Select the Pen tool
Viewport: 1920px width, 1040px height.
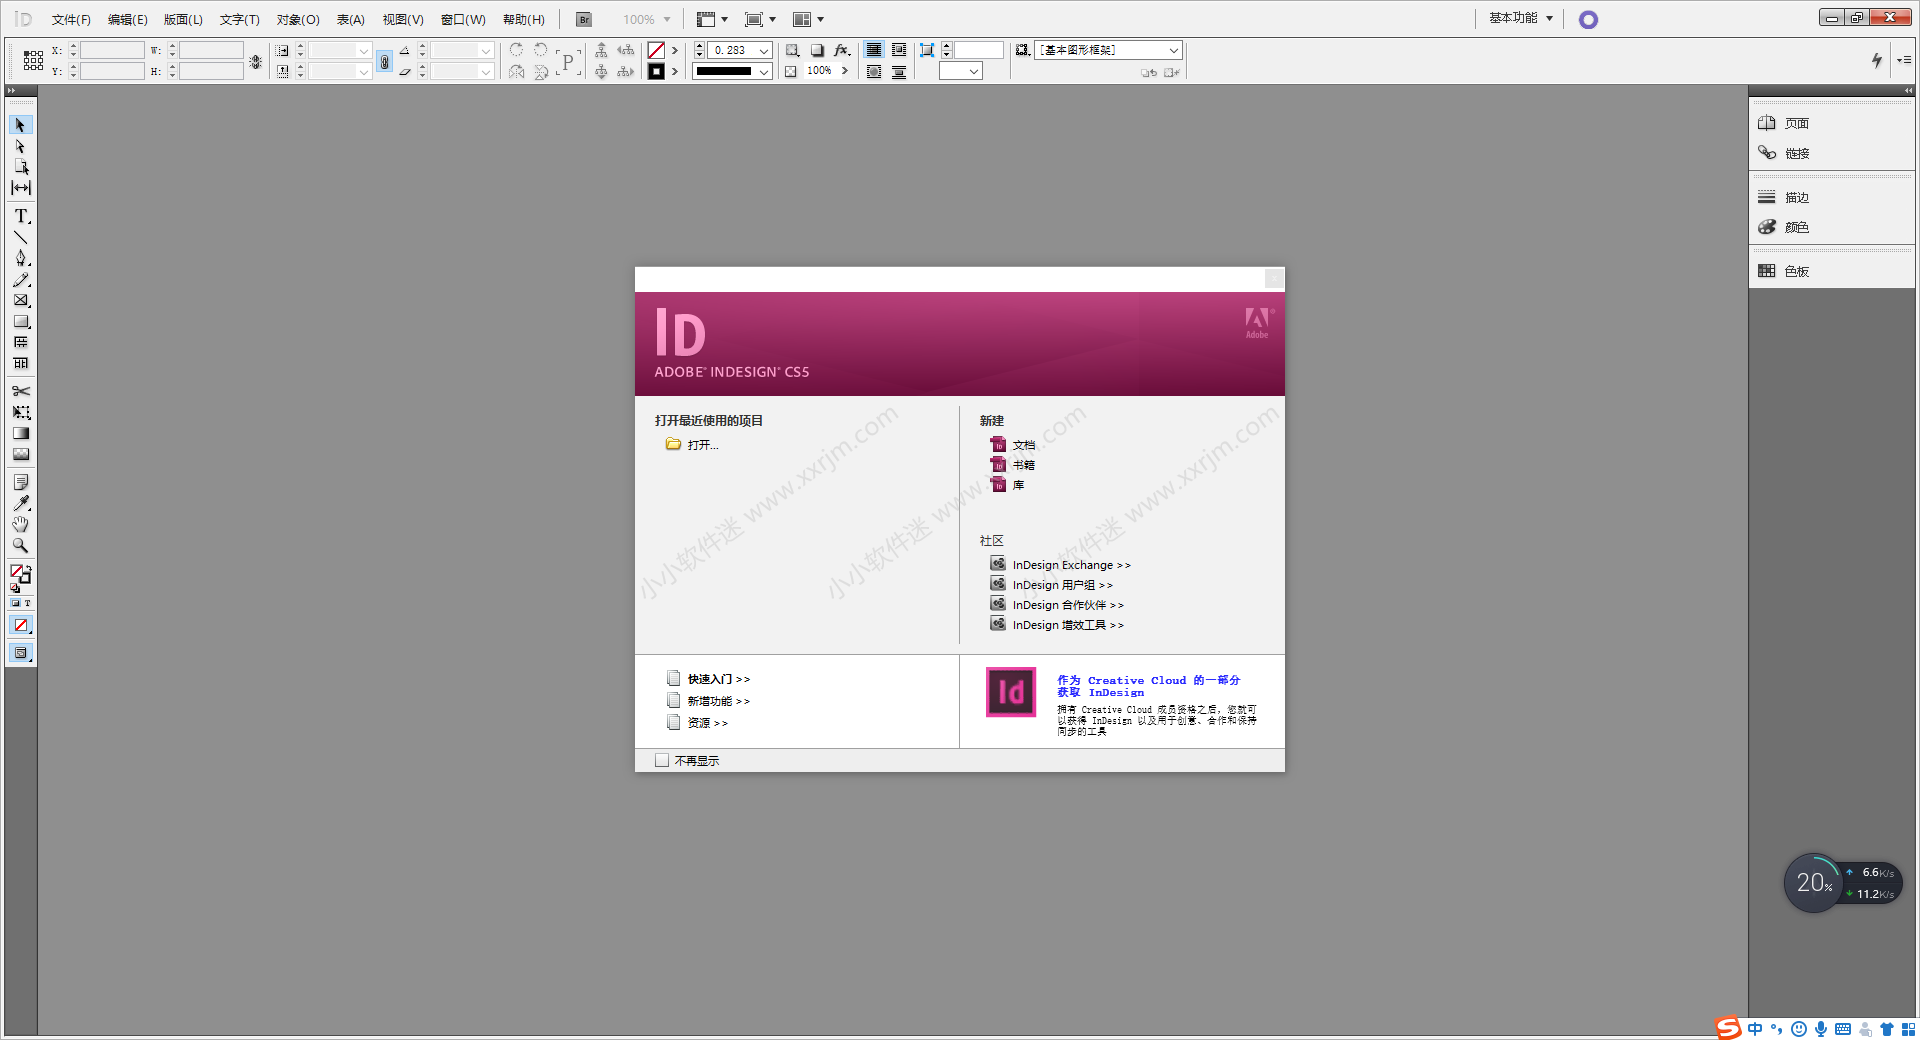pos(21,258)
